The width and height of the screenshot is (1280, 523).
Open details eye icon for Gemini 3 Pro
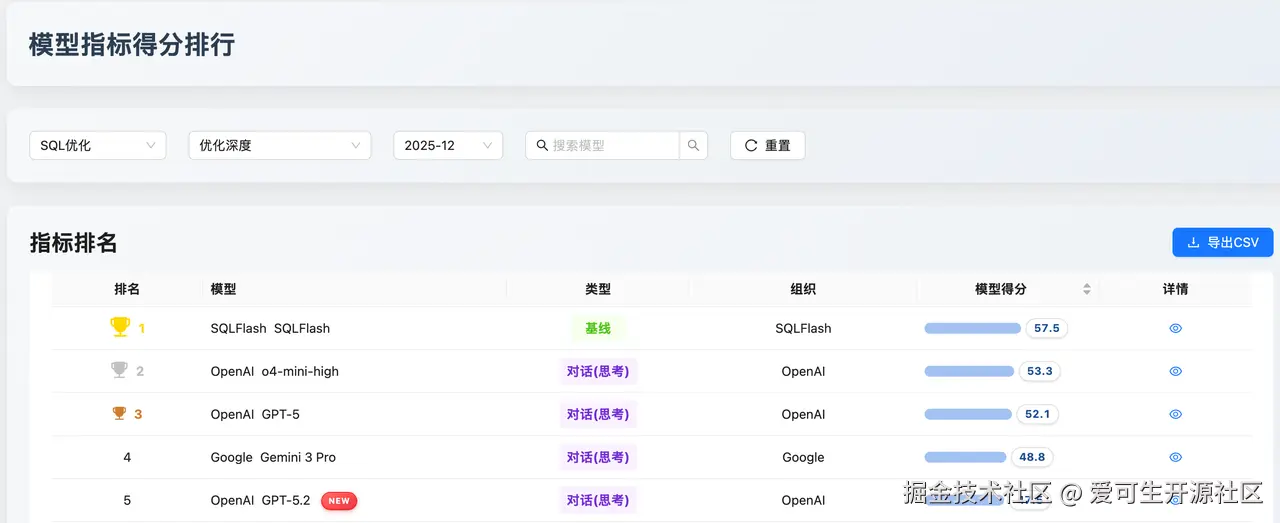[1175, 457]
